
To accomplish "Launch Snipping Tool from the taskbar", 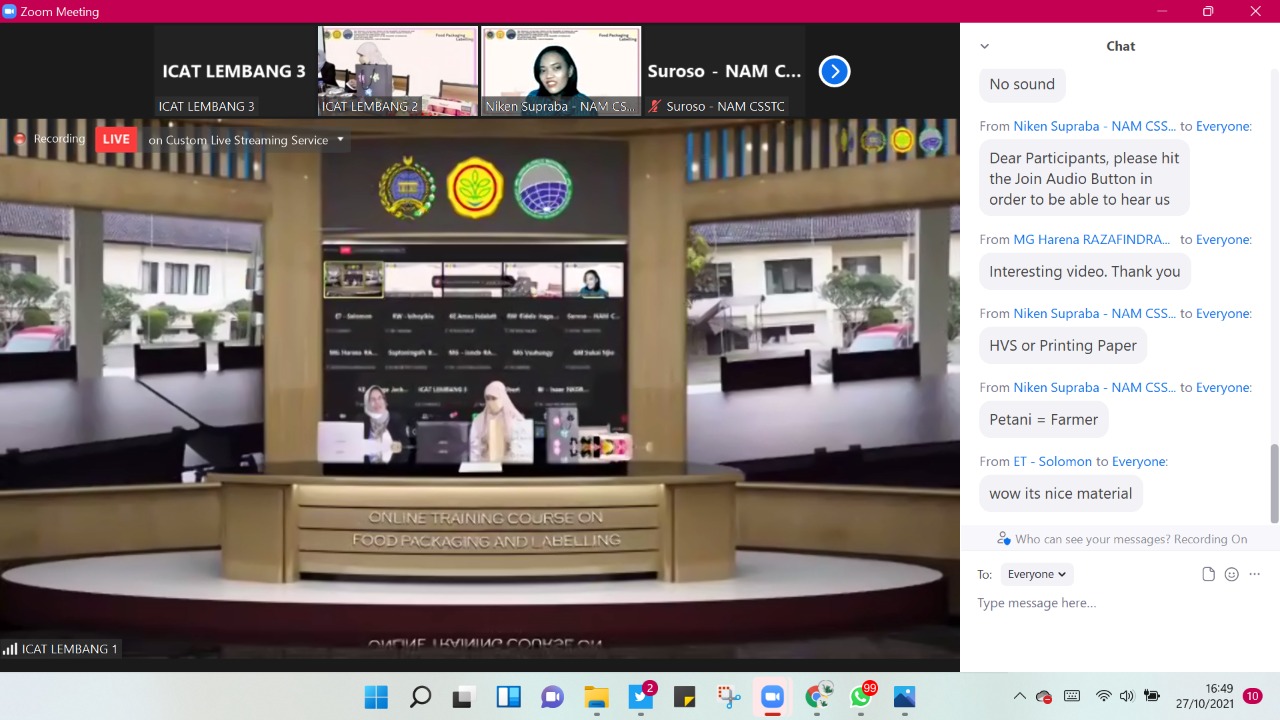I will click(729, 697).
